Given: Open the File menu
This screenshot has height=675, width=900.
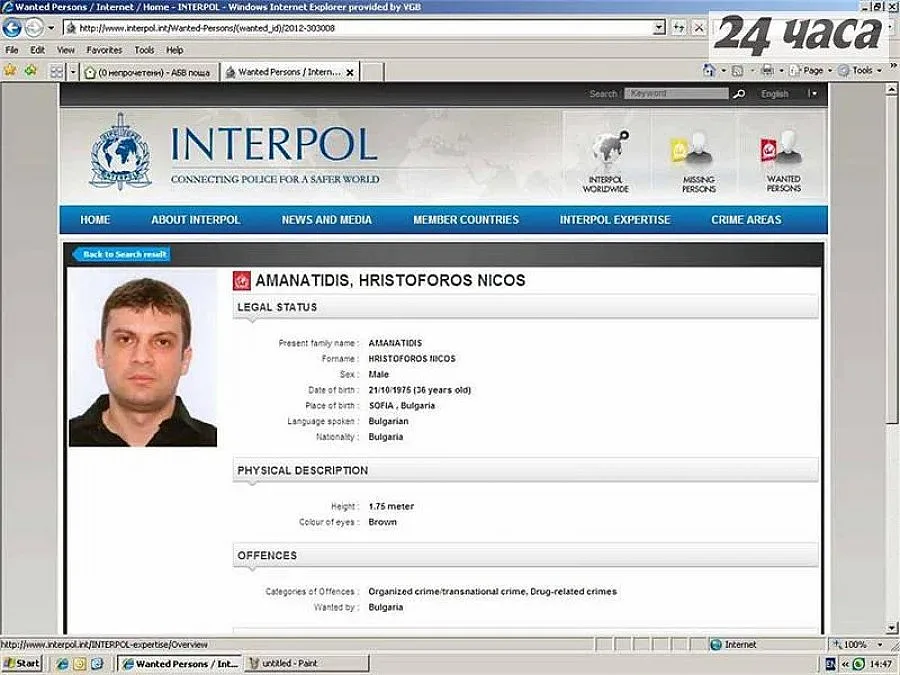Looking at the screenshot, I should [11, 49].
